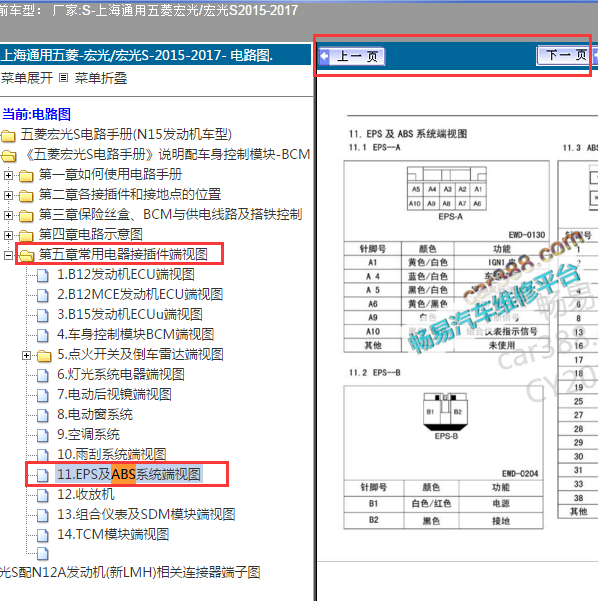Screen dimensions: 598x601
Task: Collapse 第五章常用电器接插件端视图 node
Action: coord(8,255)
